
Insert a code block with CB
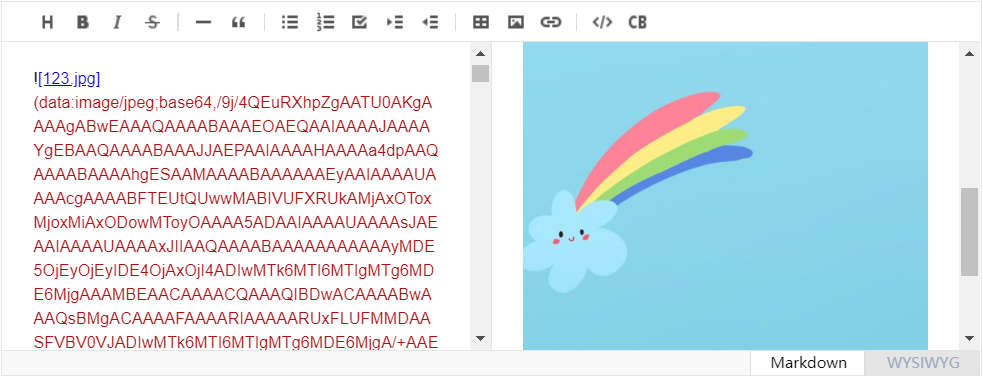(x=637, y=22)
